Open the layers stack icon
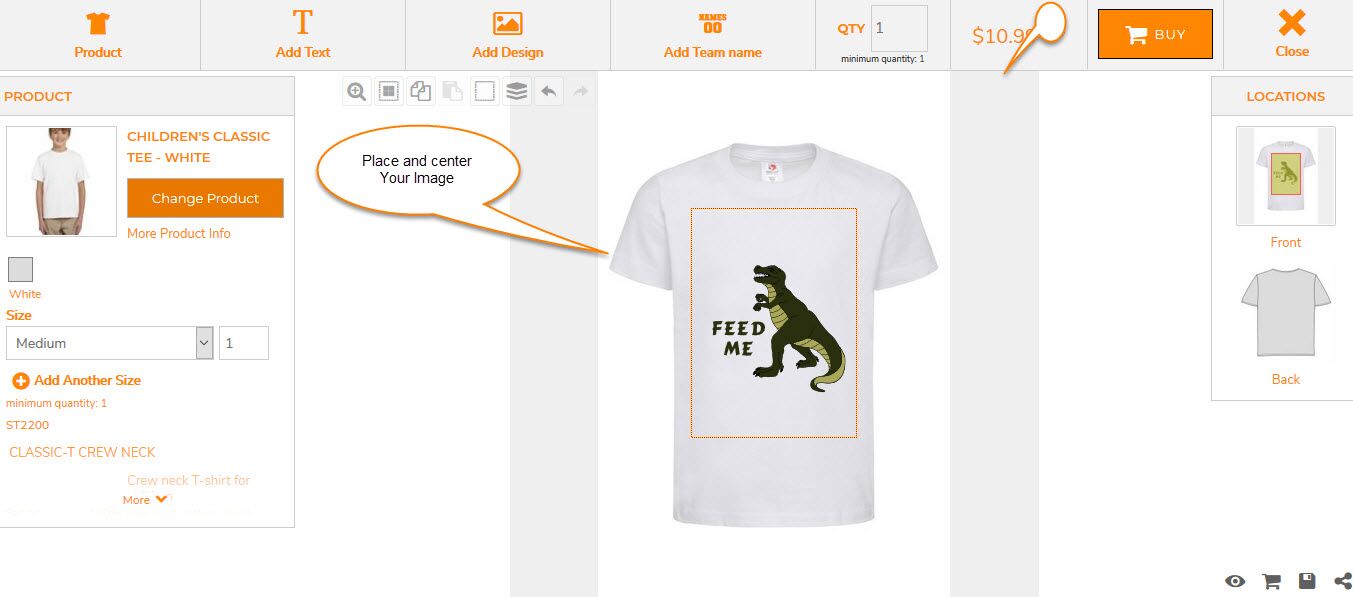Screen dimensions: 1353x597 516,92
